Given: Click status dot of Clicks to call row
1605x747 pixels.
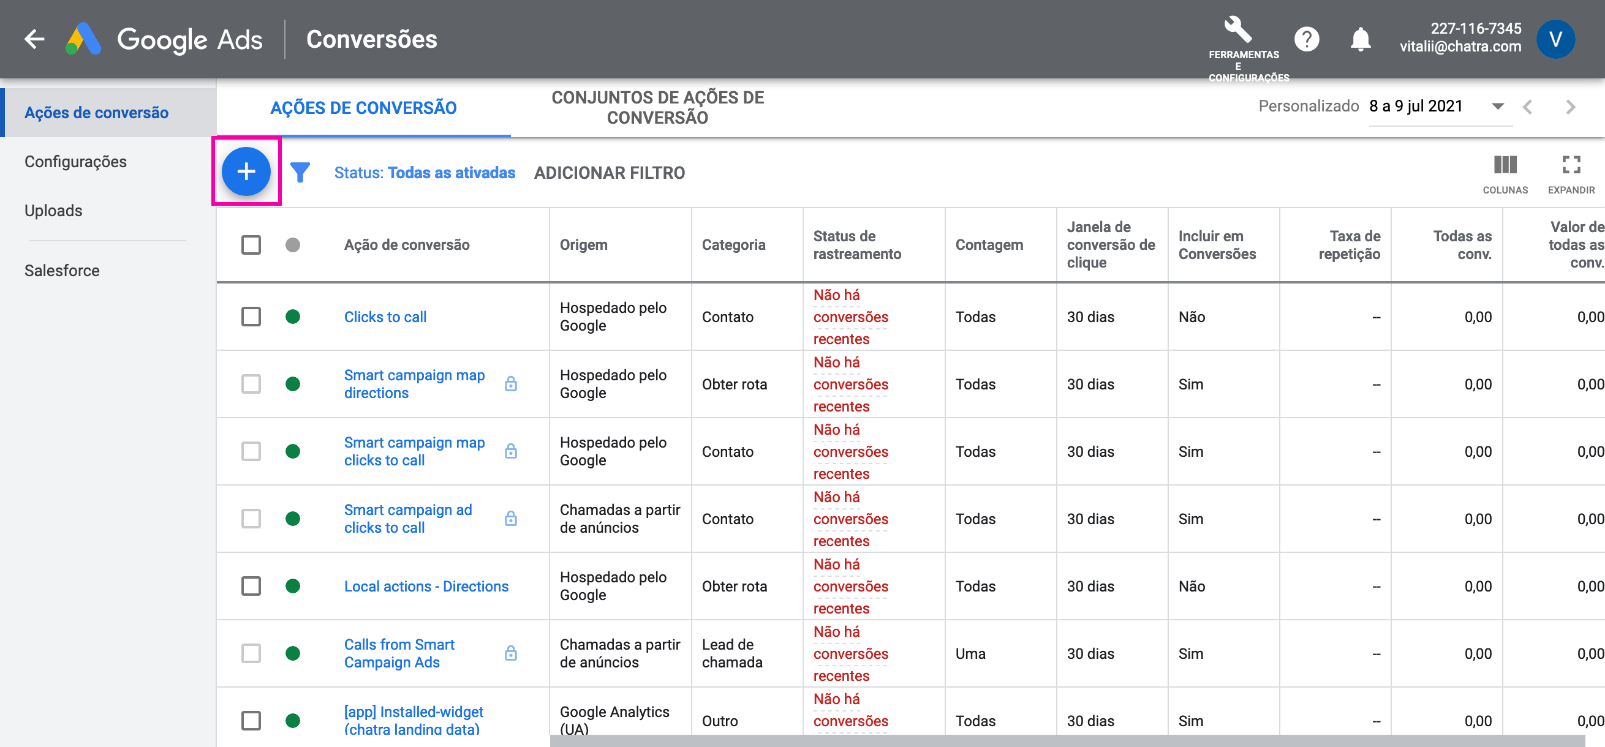Looking at the screenshot, I should tap(293, 317).
